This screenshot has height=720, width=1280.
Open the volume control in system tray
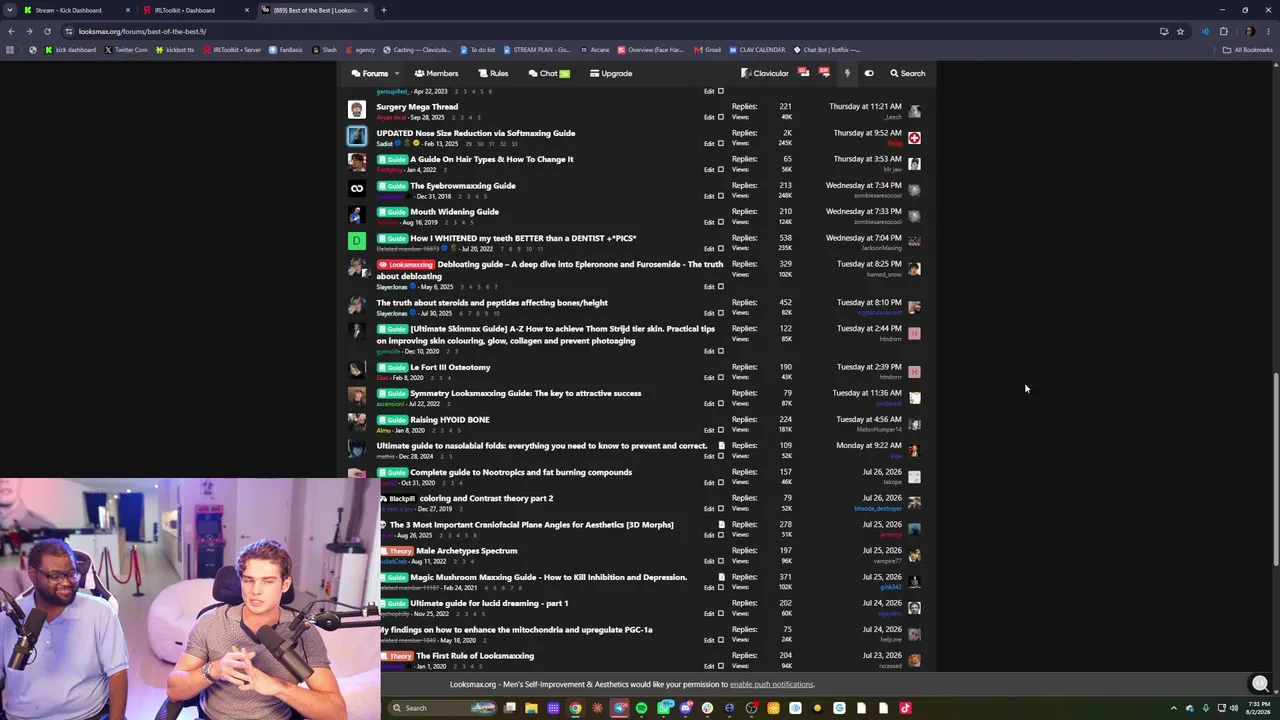pos(1235,708)
